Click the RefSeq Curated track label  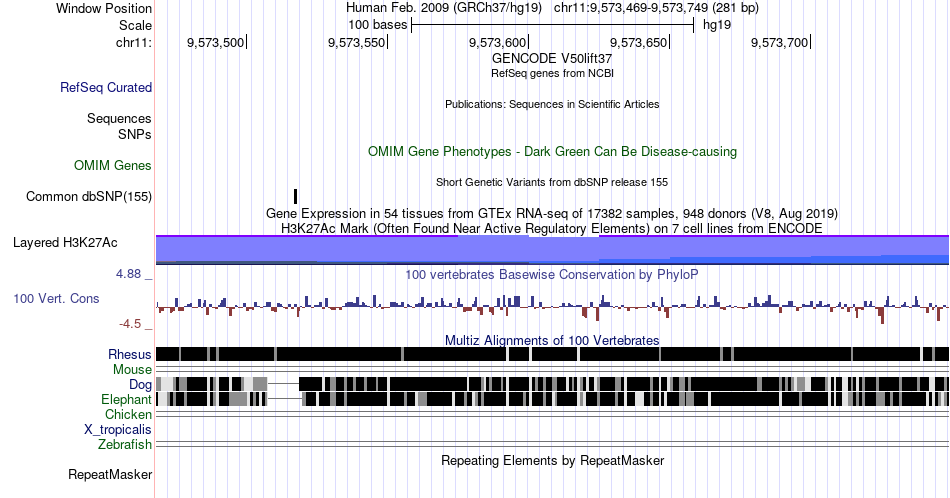coord(105,87)
